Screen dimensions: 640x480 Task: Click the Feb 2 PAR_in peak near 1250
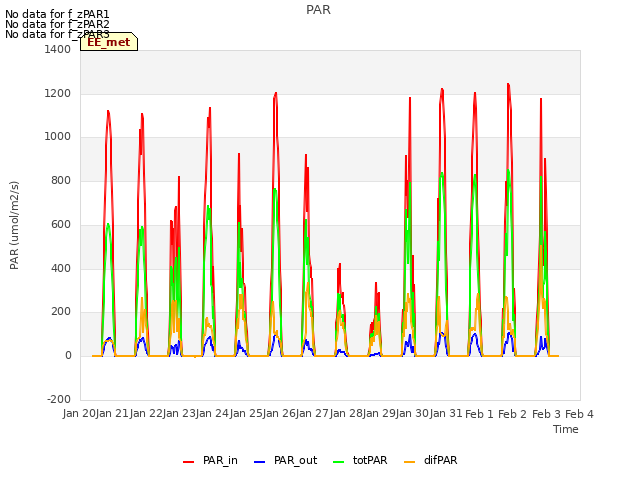508,84
